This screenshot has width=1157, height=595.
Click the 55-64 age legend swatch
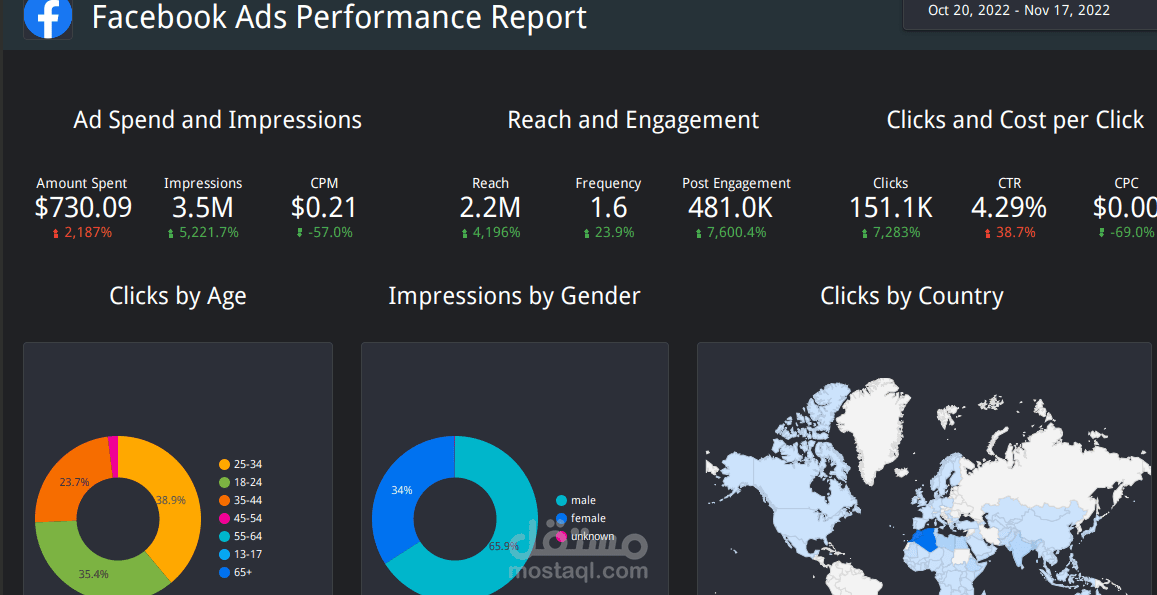click(x=224, y=536)
